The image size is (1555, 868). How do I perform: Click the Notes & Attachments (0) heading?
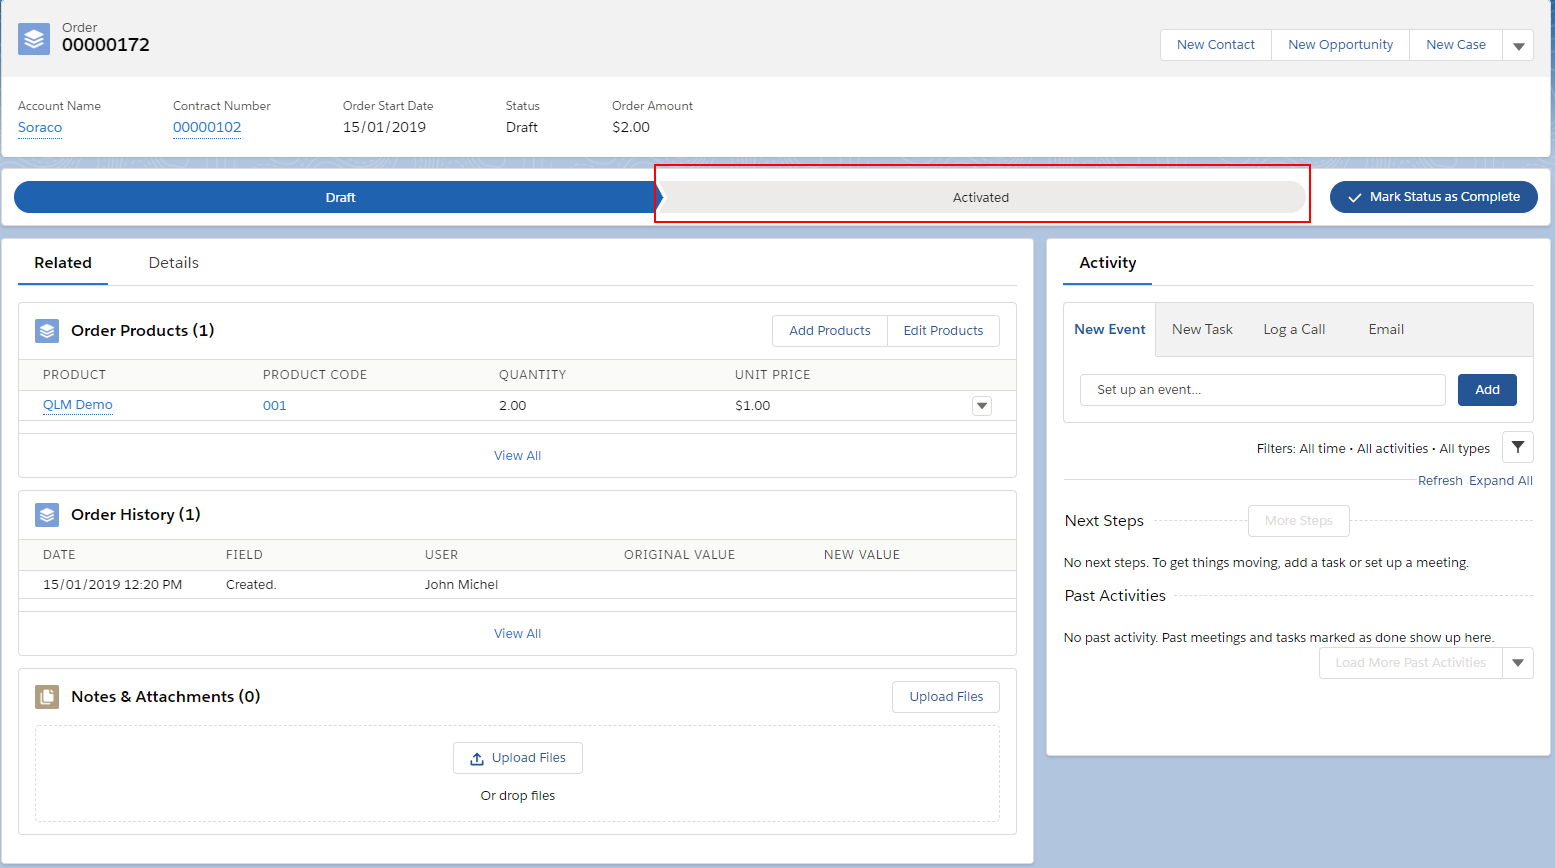166,697
